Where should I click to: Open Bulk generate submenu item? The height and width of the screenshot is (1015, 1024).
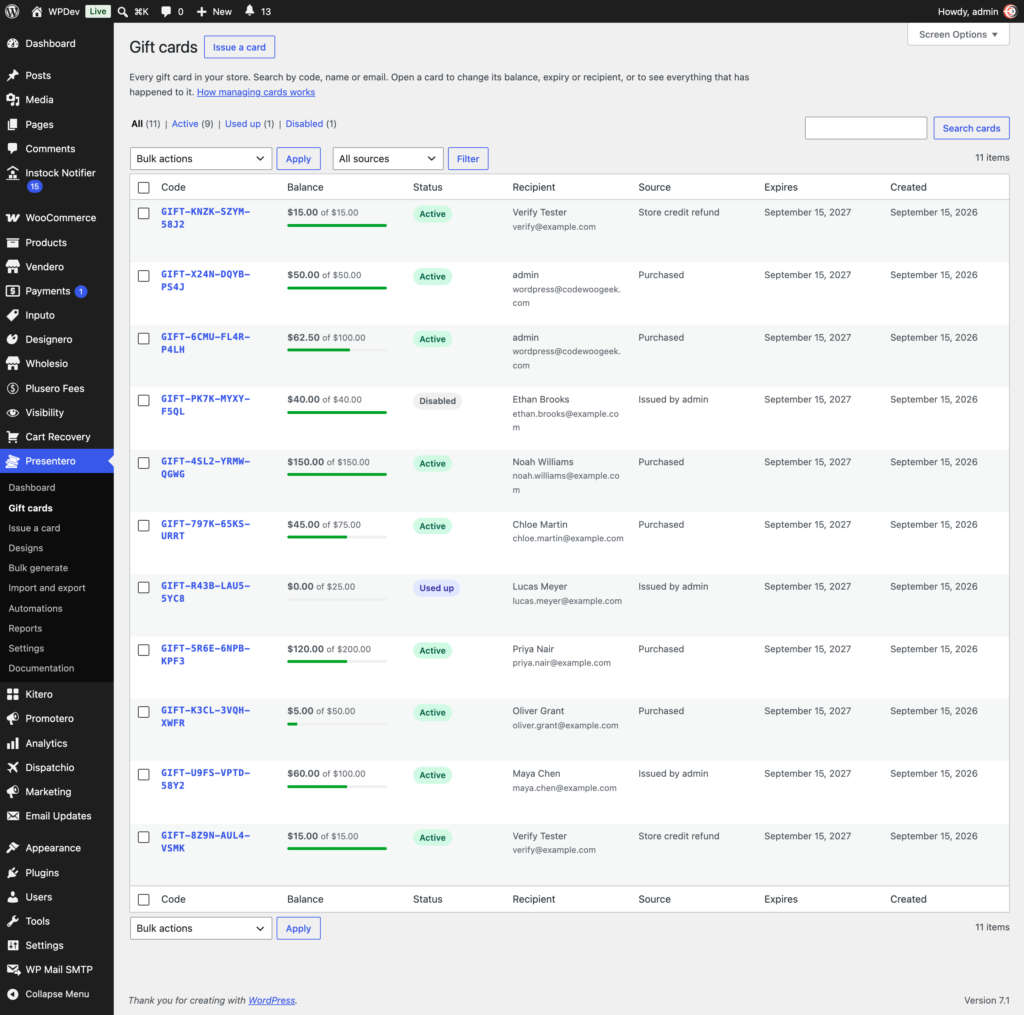tap(38, 568)
